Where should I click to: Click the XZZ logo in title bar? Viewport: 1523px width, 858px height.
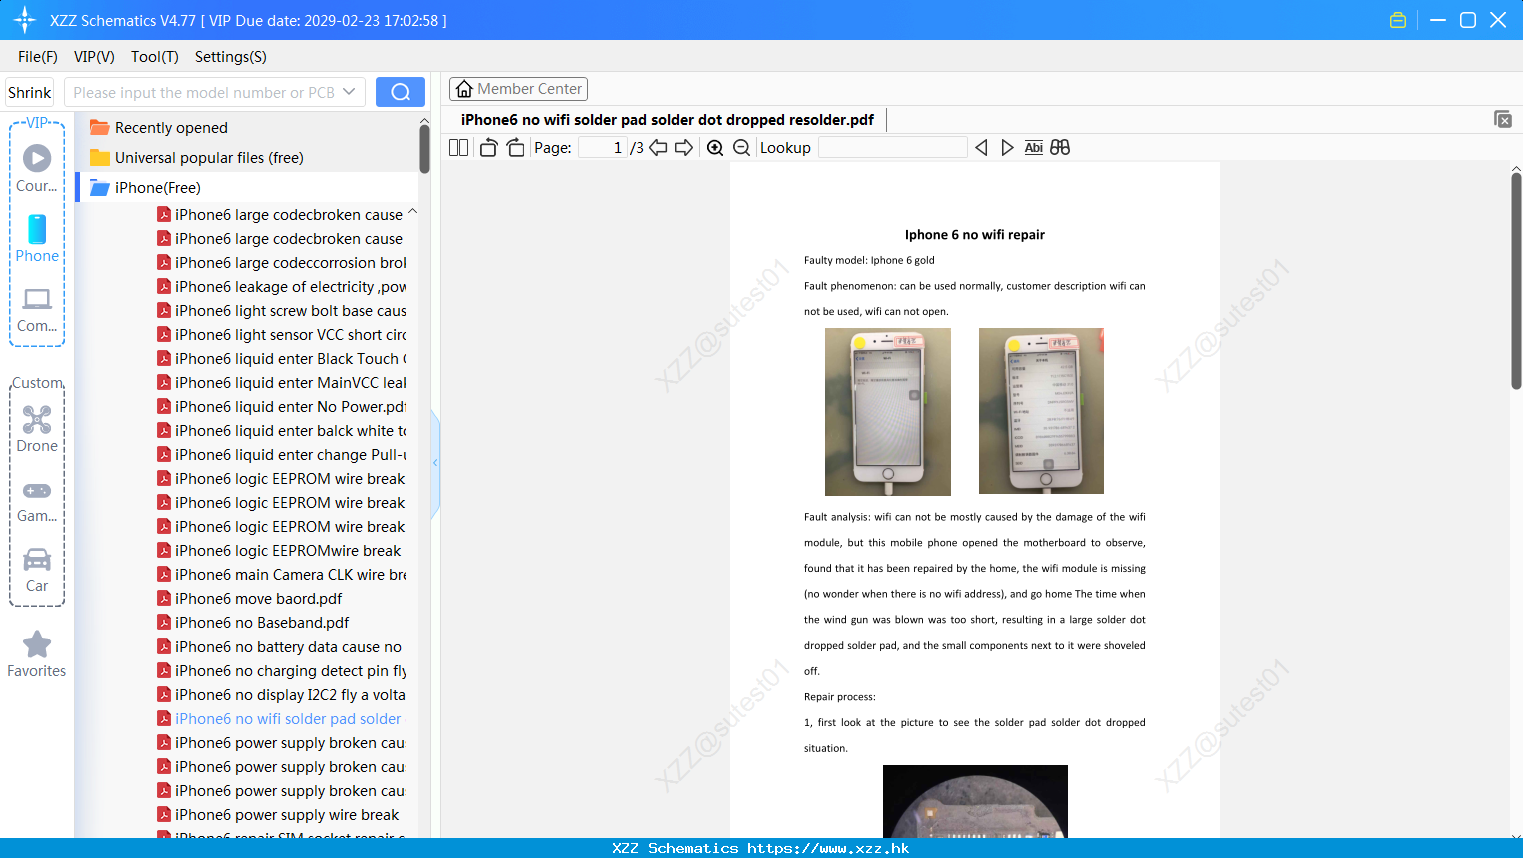pos(25,20)
